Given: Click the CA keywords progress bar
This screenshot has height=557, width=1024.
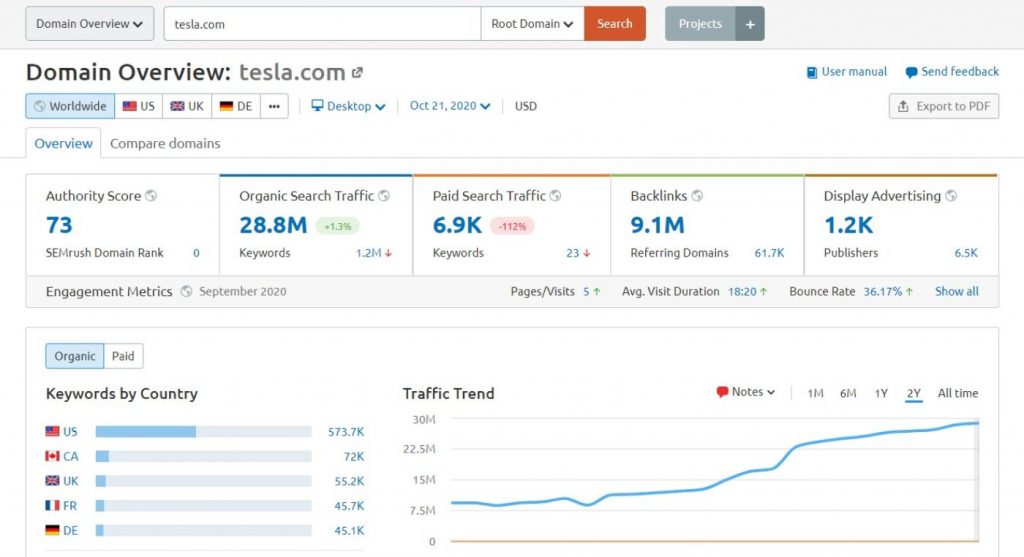Looking at the screenshot, I should [203, 456].
